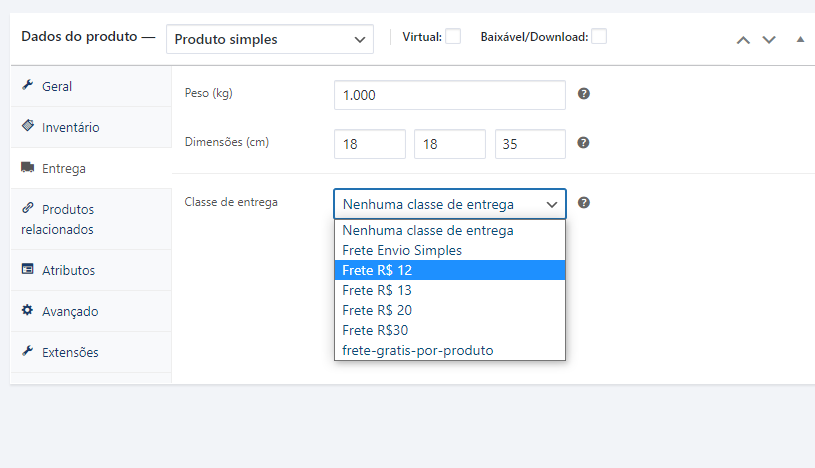Click the Peso weight field with 1.000

pos(450,95)
